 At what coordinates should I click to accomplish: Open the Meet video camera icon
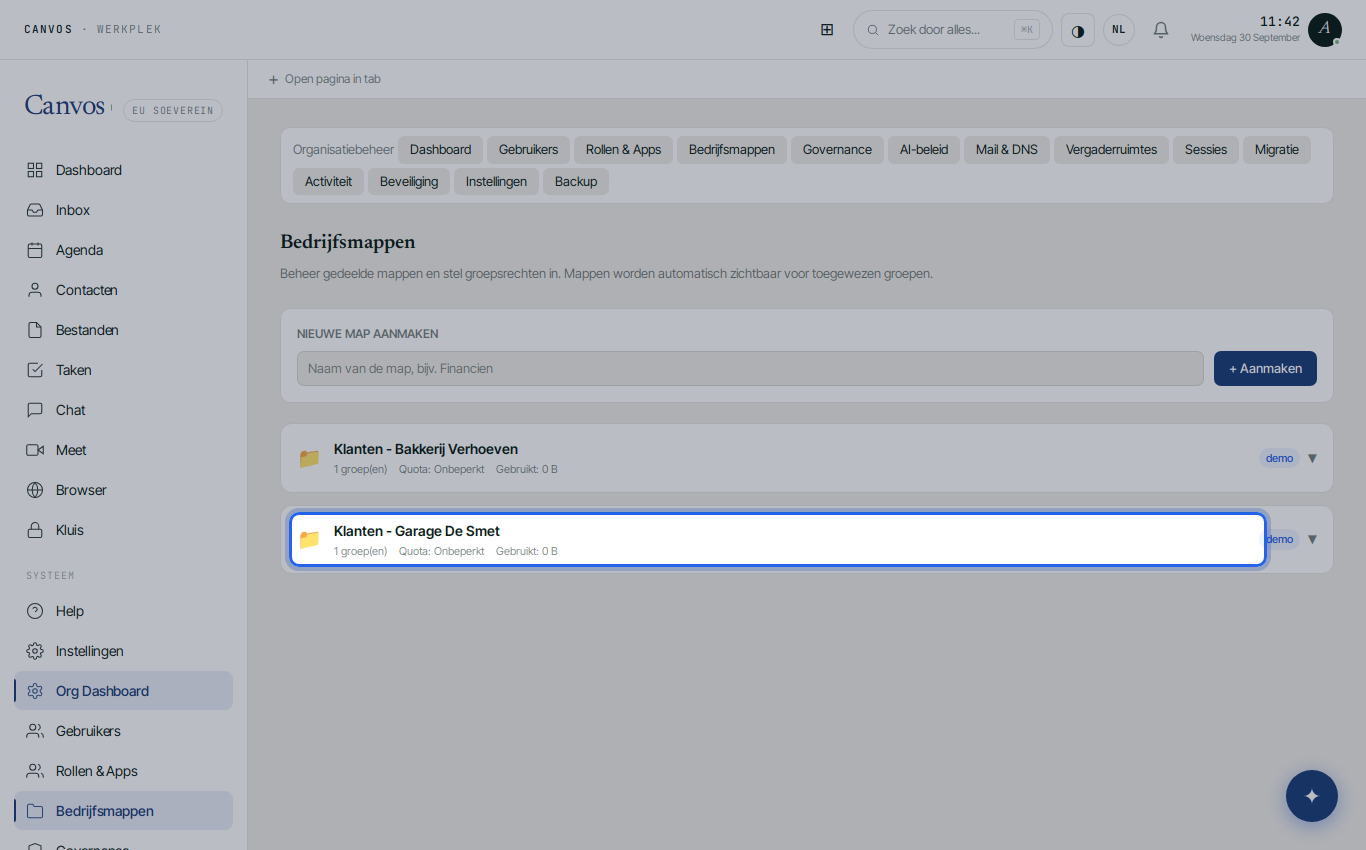click(x=35, y=450)
